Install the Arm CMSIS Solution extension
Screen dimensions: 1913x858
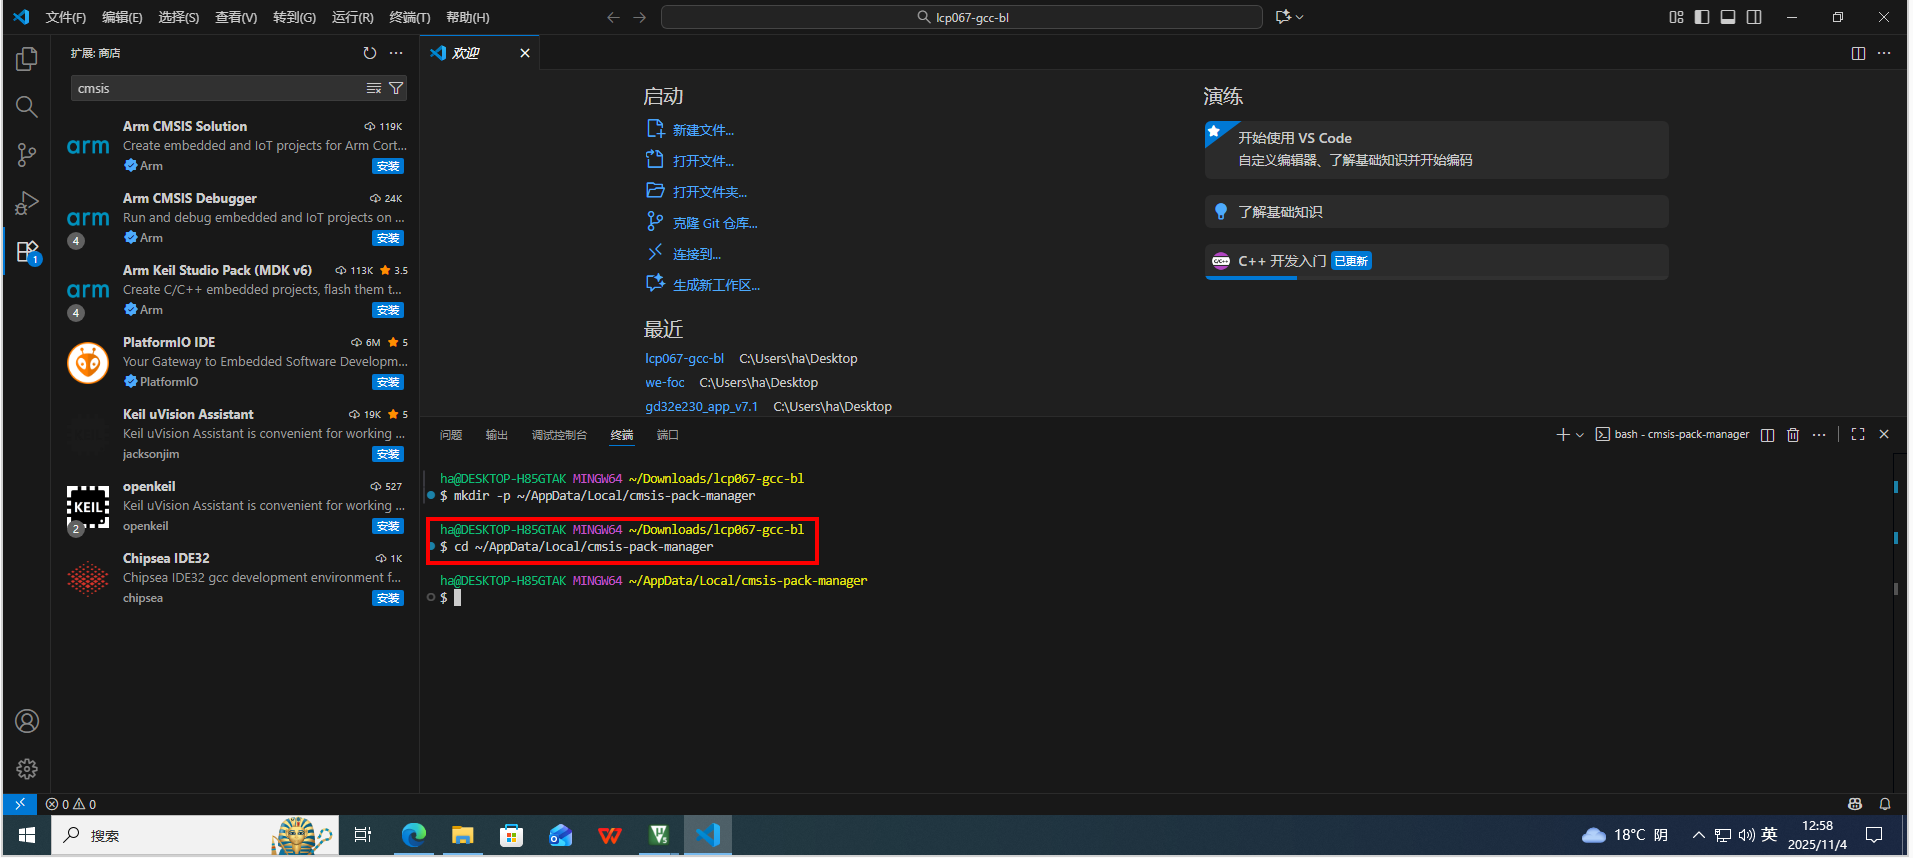388,167
